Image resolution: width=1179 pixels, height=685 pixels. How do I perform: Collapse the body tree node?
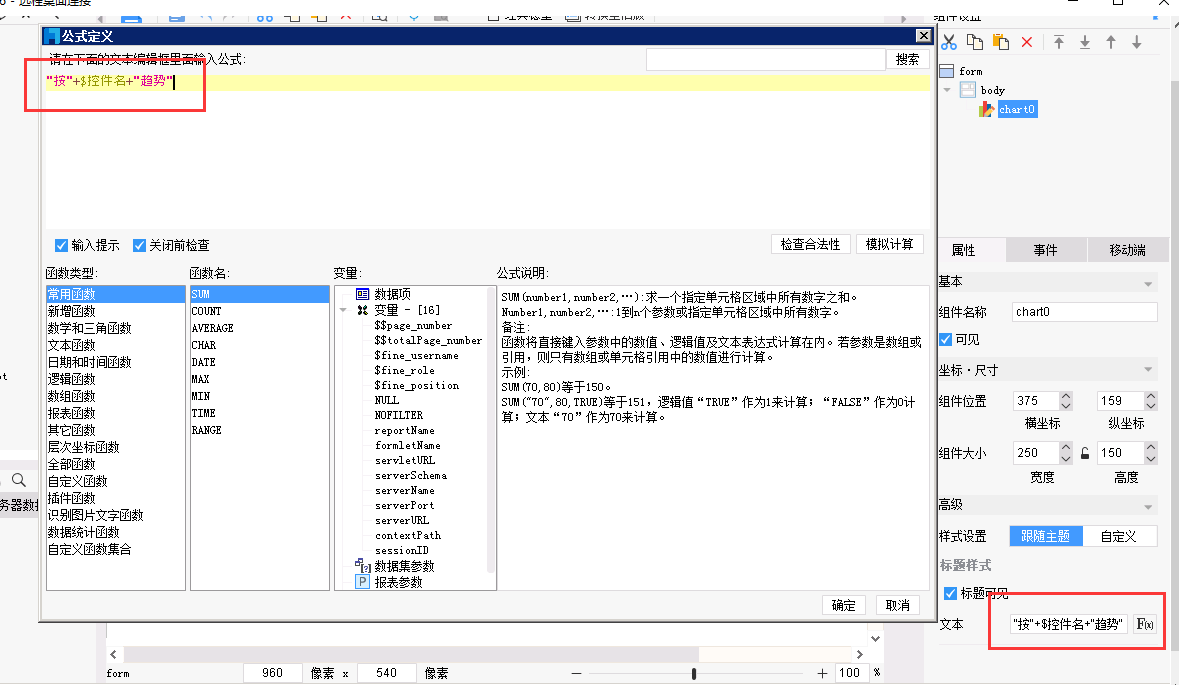pyautogui.click(x=947, y=90)
